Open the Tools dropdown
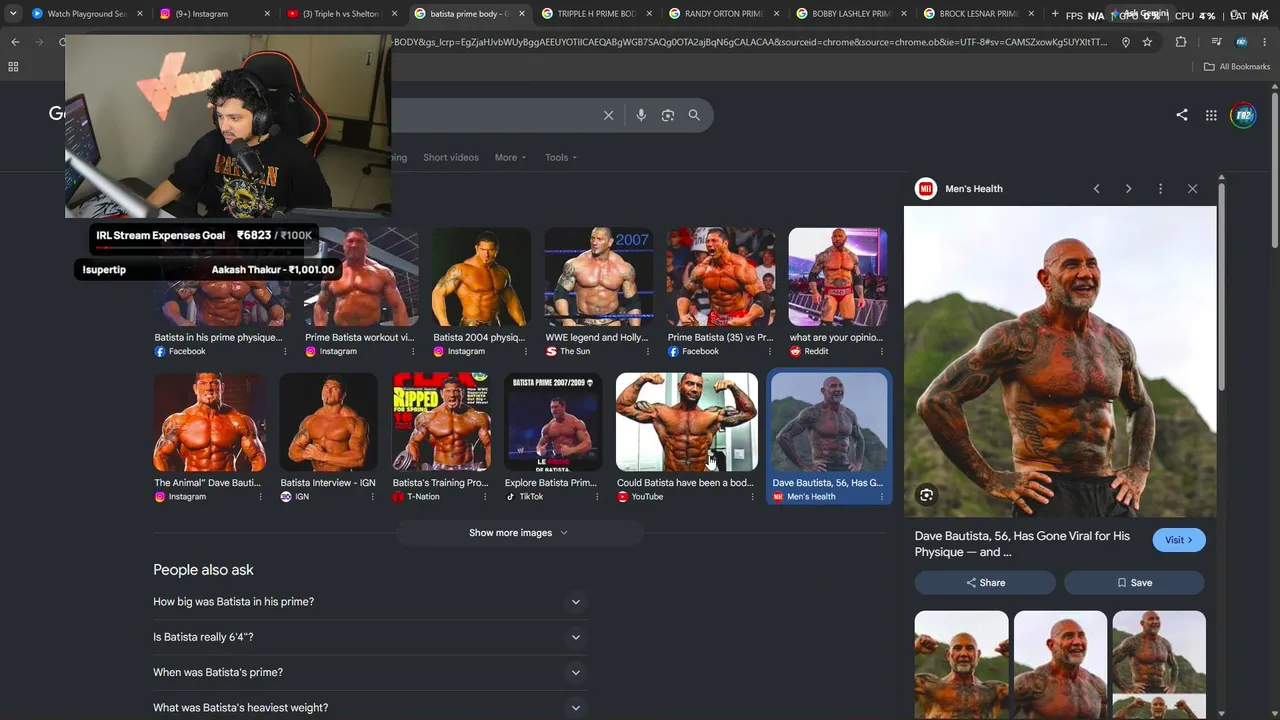This screenshot has height=720, width=1280. 561,158
